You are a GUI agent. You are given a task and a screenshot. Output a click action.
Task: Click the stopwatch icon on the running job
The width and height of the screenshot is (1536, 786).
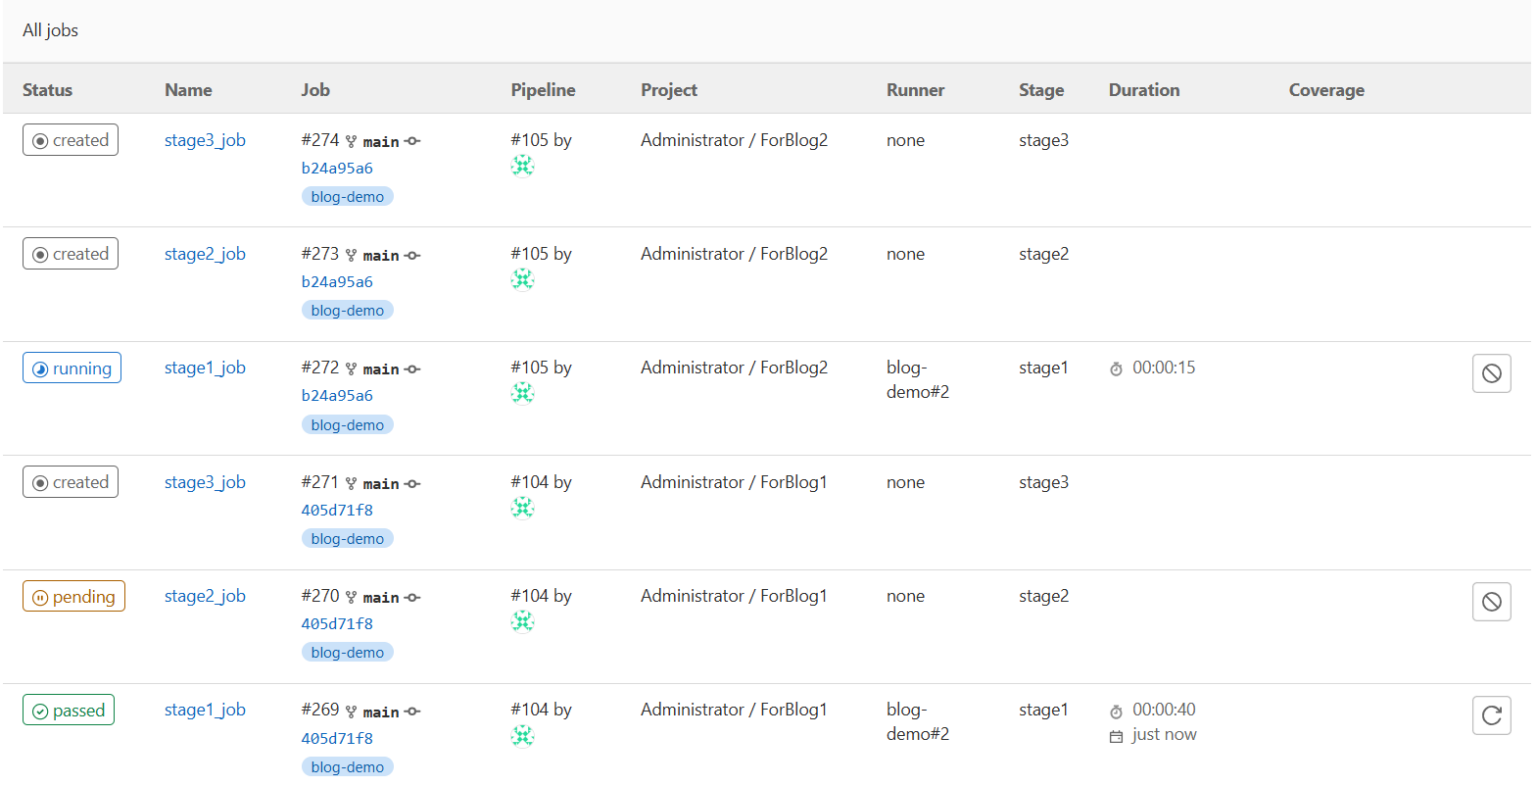click(x=1118, y=367)
